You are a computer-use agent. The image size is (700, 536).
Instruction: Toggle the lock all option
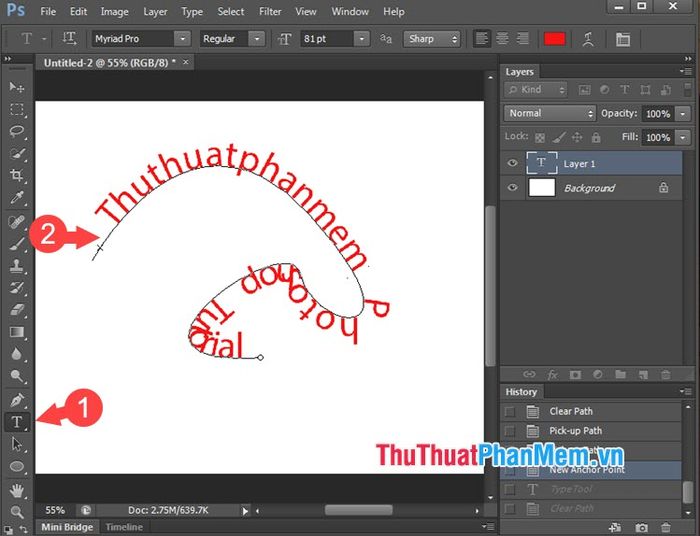tap(596, 137)
